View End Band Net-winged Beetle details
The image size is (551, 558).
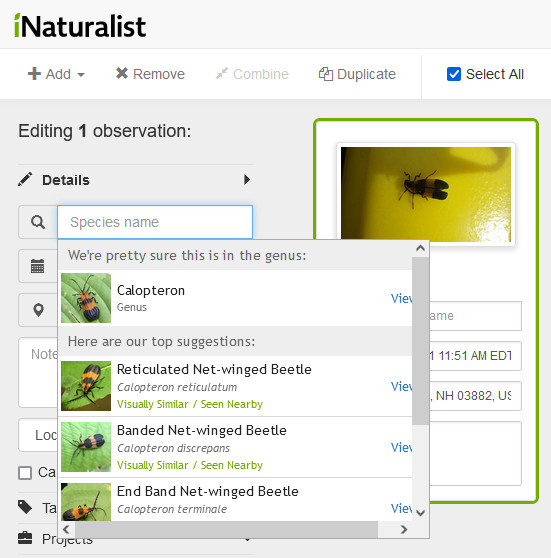pos(402,508)
